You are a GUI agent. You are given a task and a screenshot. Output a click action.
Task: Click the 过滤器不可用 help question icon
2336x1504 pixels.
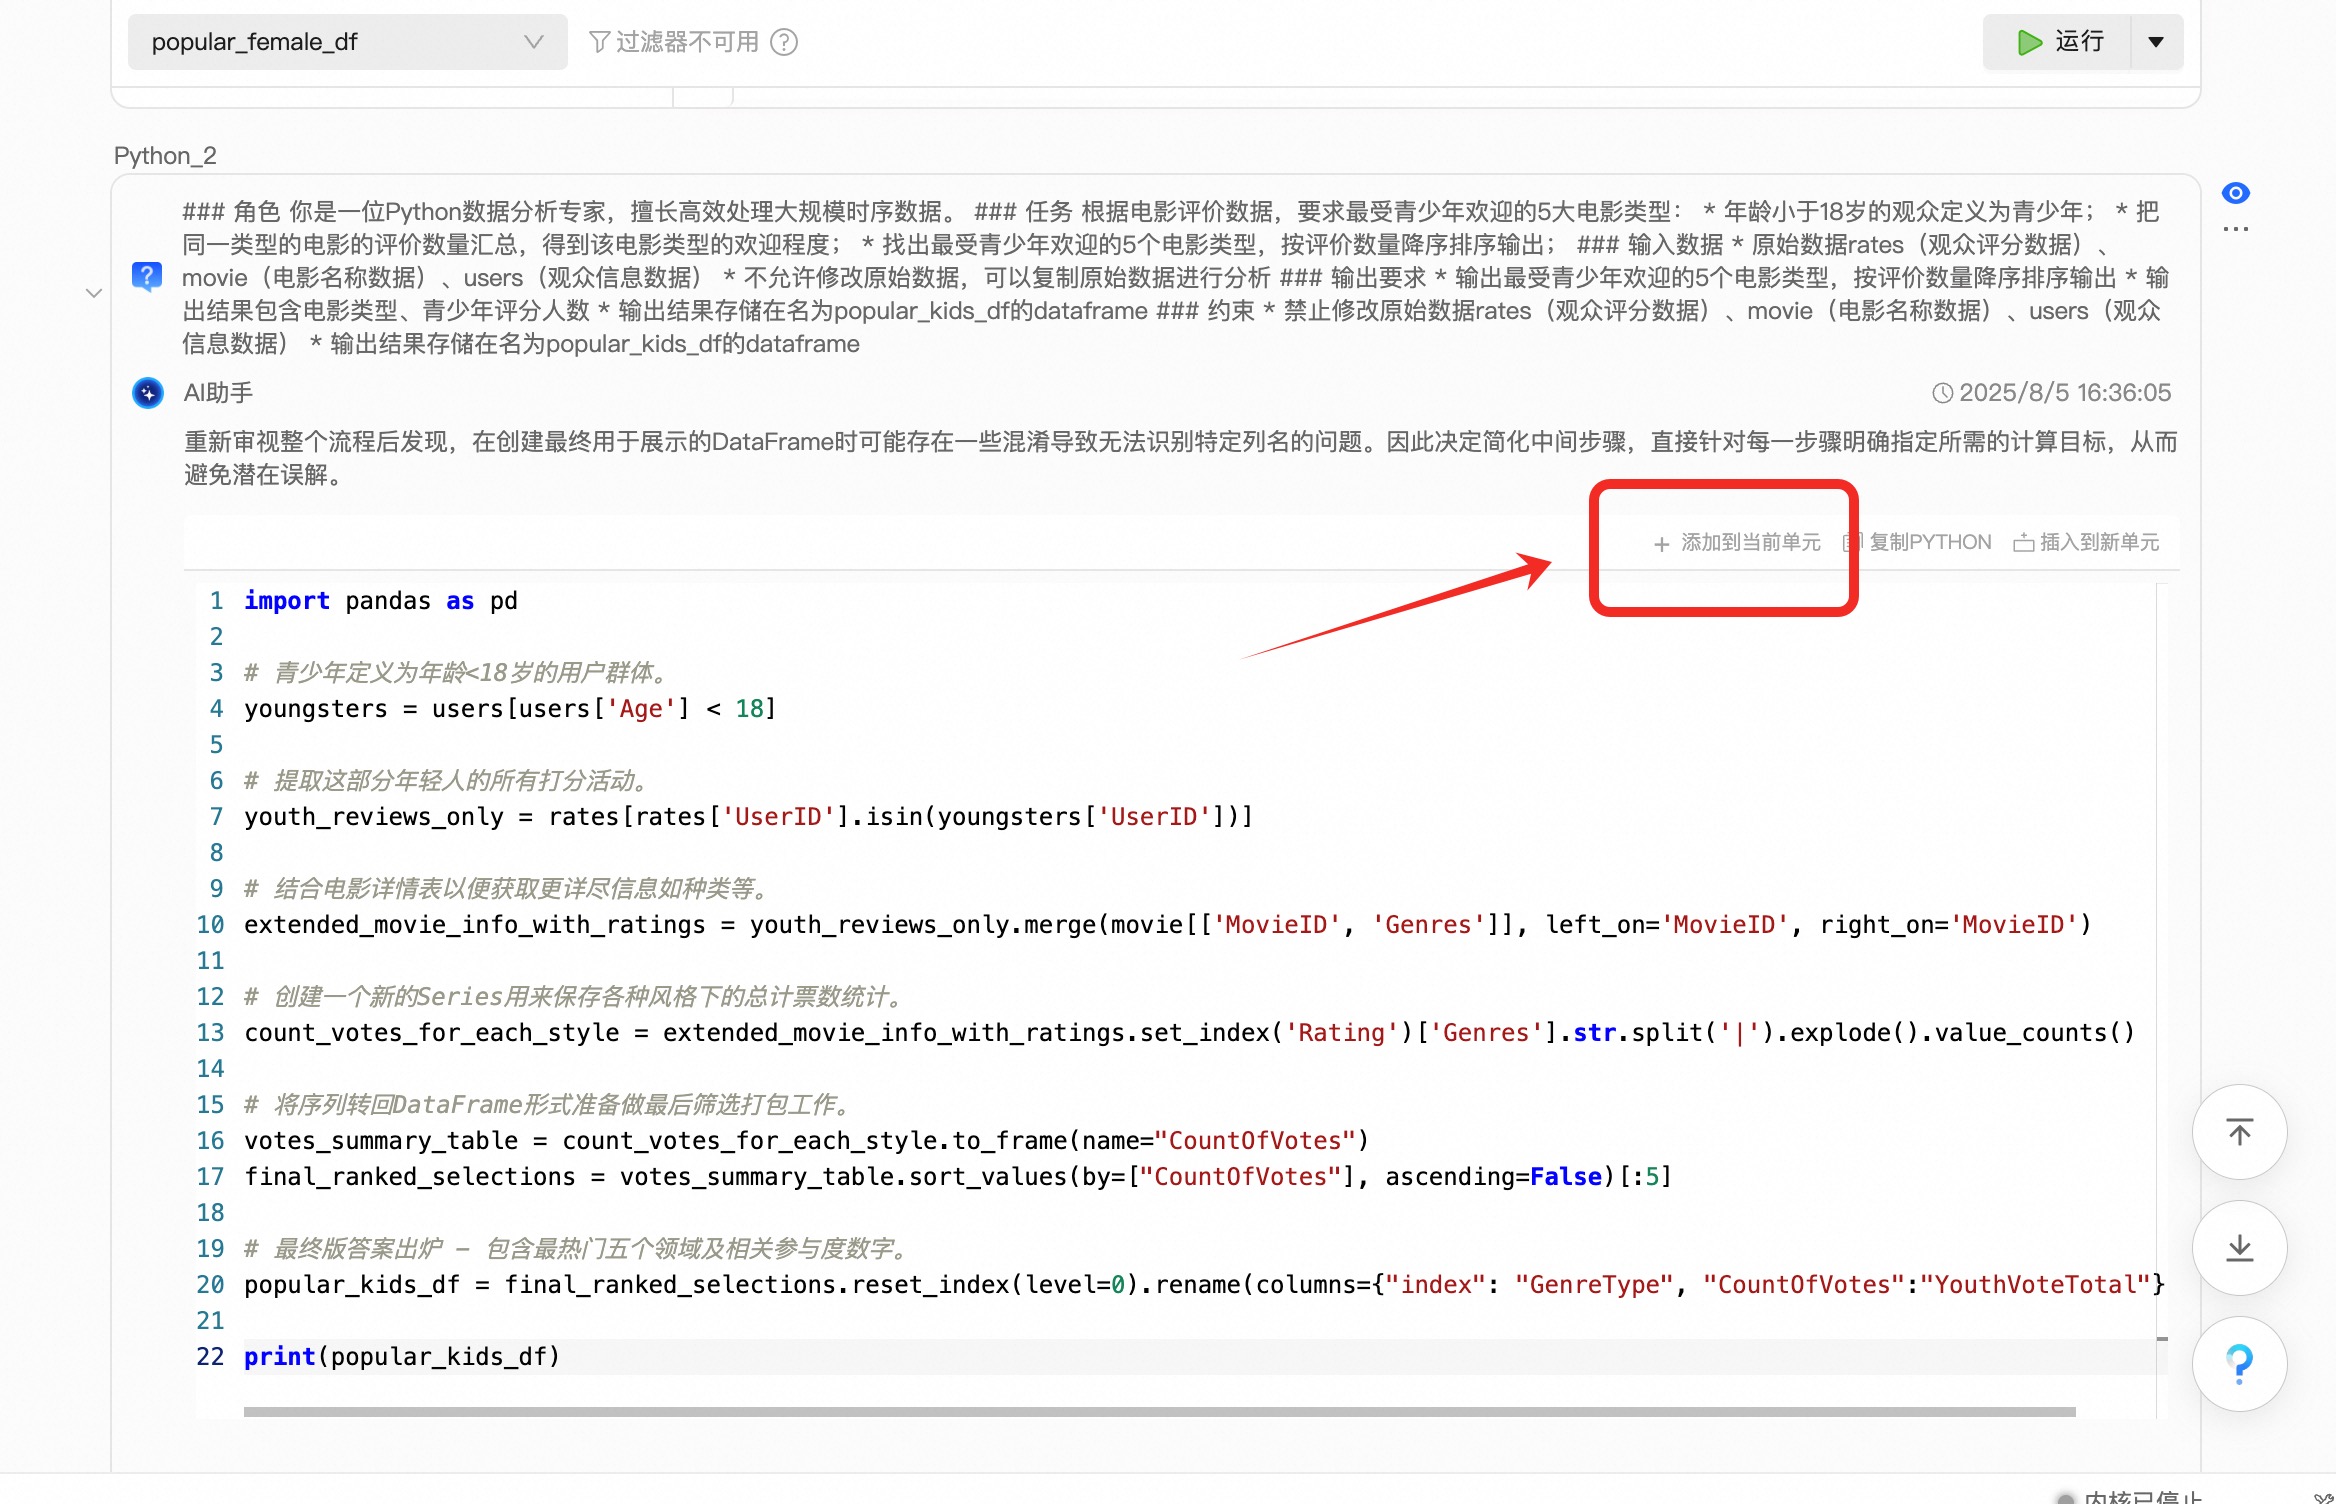tap(785, 42)
